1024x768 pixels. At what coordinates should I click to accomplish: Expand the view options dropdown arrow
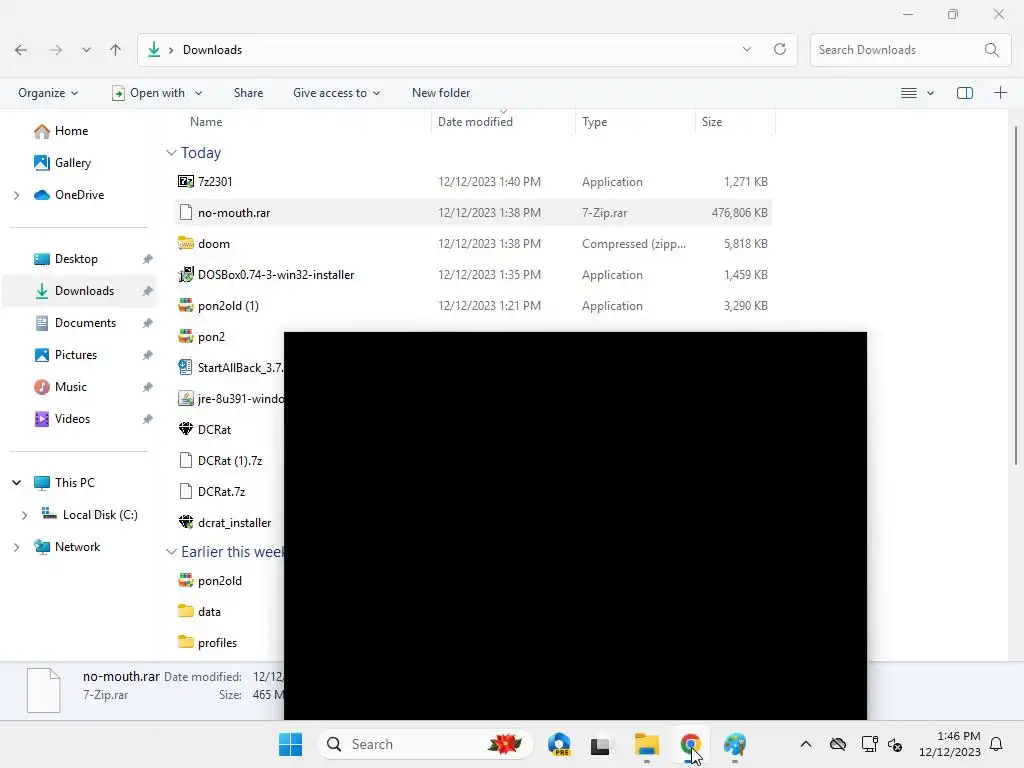(x=931, y=93)
